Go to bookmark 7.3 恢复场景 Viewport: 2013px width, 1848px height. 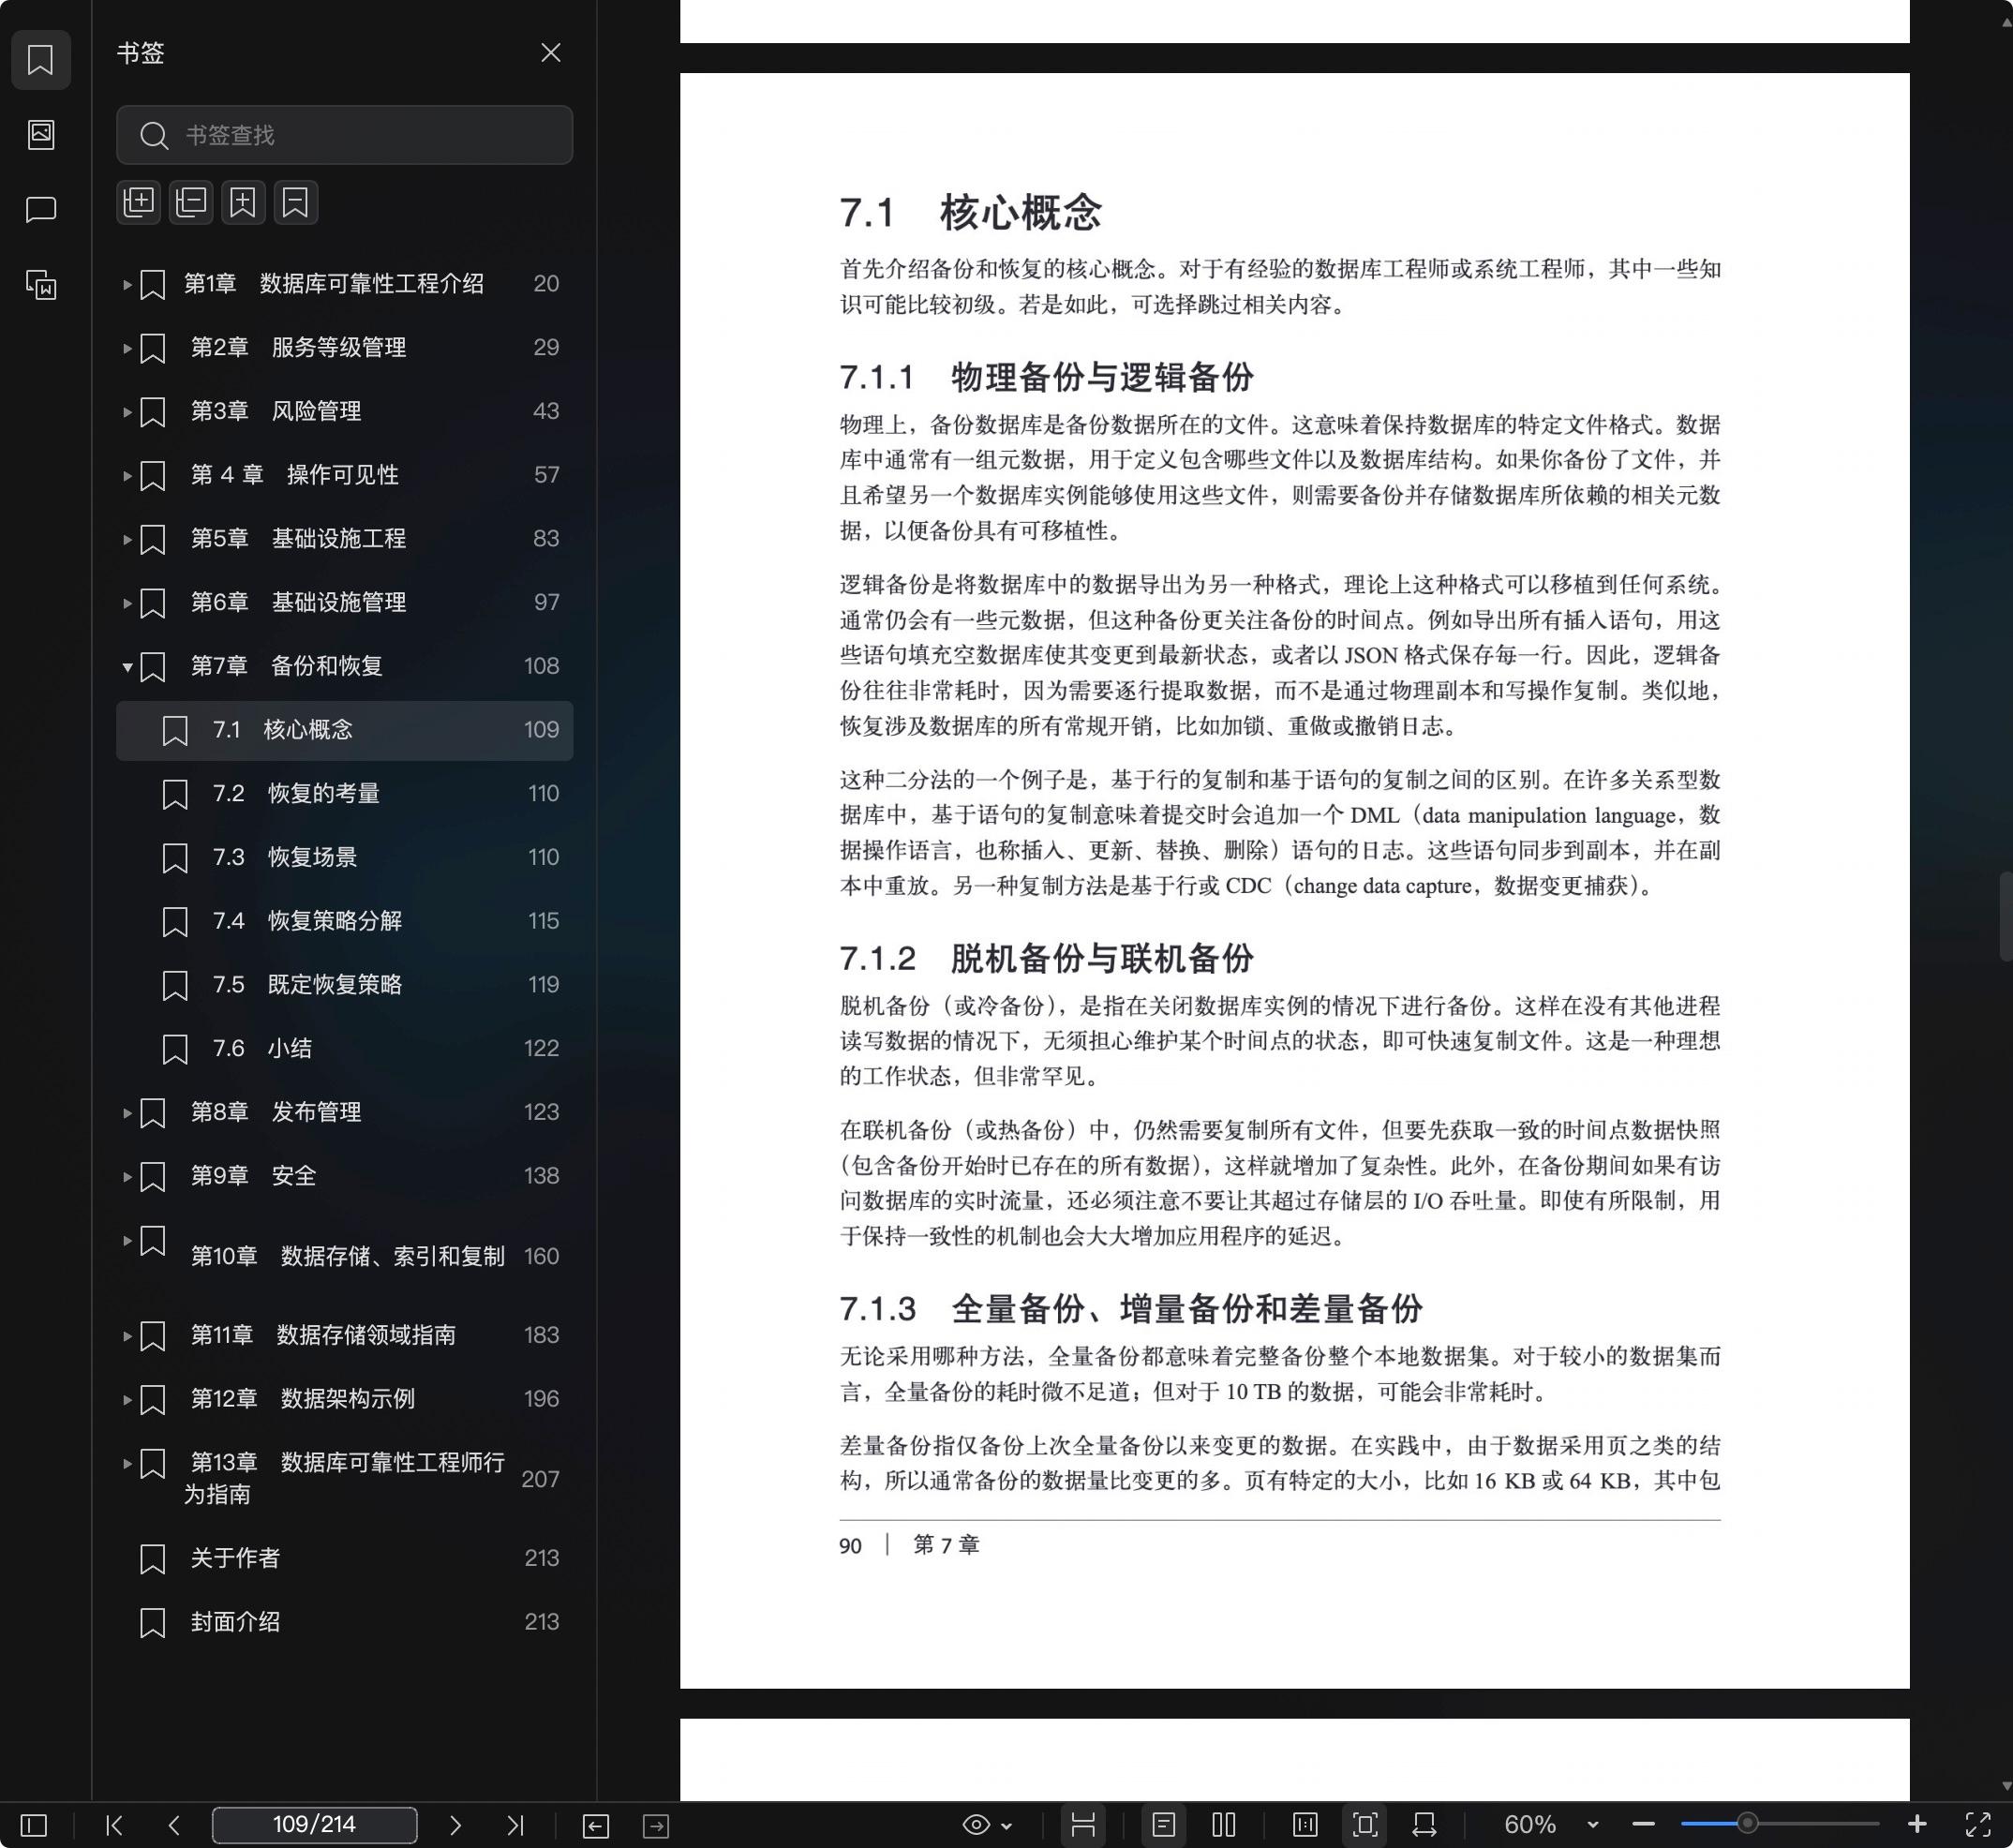(344, 857)
